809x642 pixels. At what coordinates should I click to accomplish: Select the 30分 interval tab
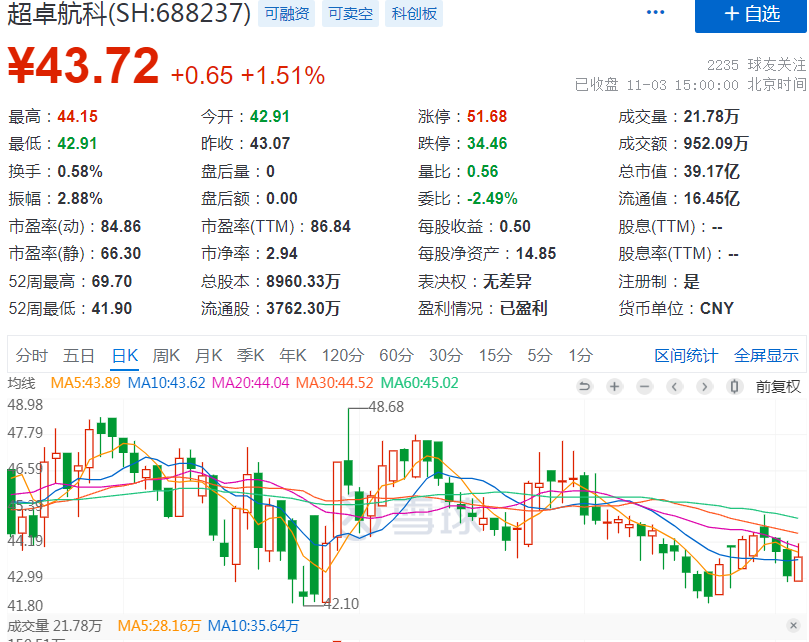point(446,356)
